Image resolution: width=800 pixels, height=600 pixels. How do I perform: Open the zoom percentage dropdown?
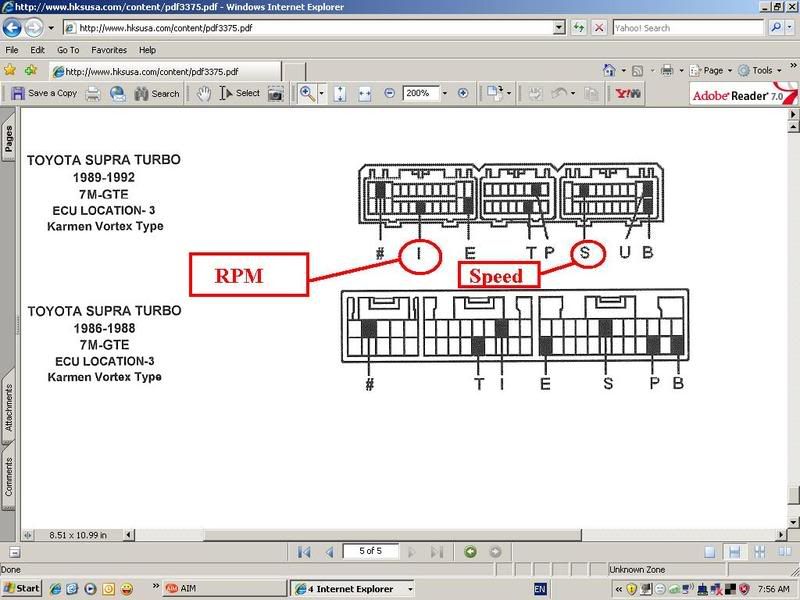445,93
